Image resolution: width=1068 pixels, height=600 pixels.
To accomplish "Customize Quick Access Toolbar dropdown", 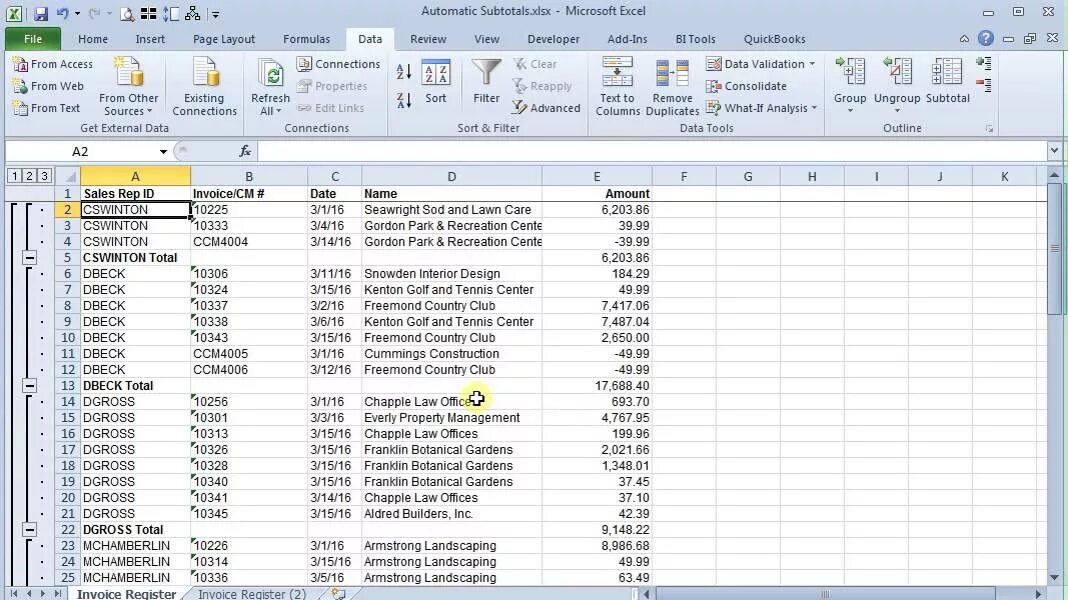I will pos(215,14).
